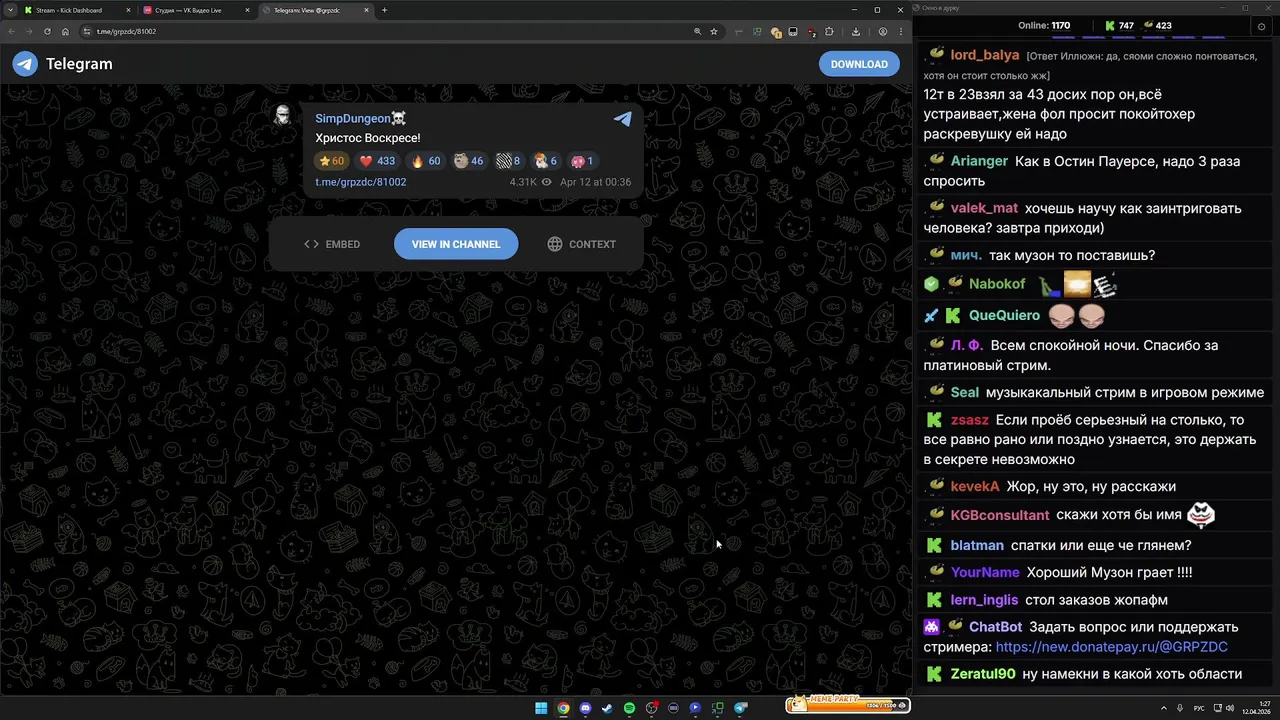Viewport: 1280px width, 720px height.
Task: Click the Kick viewer count 747
Action: point(1119,25)
